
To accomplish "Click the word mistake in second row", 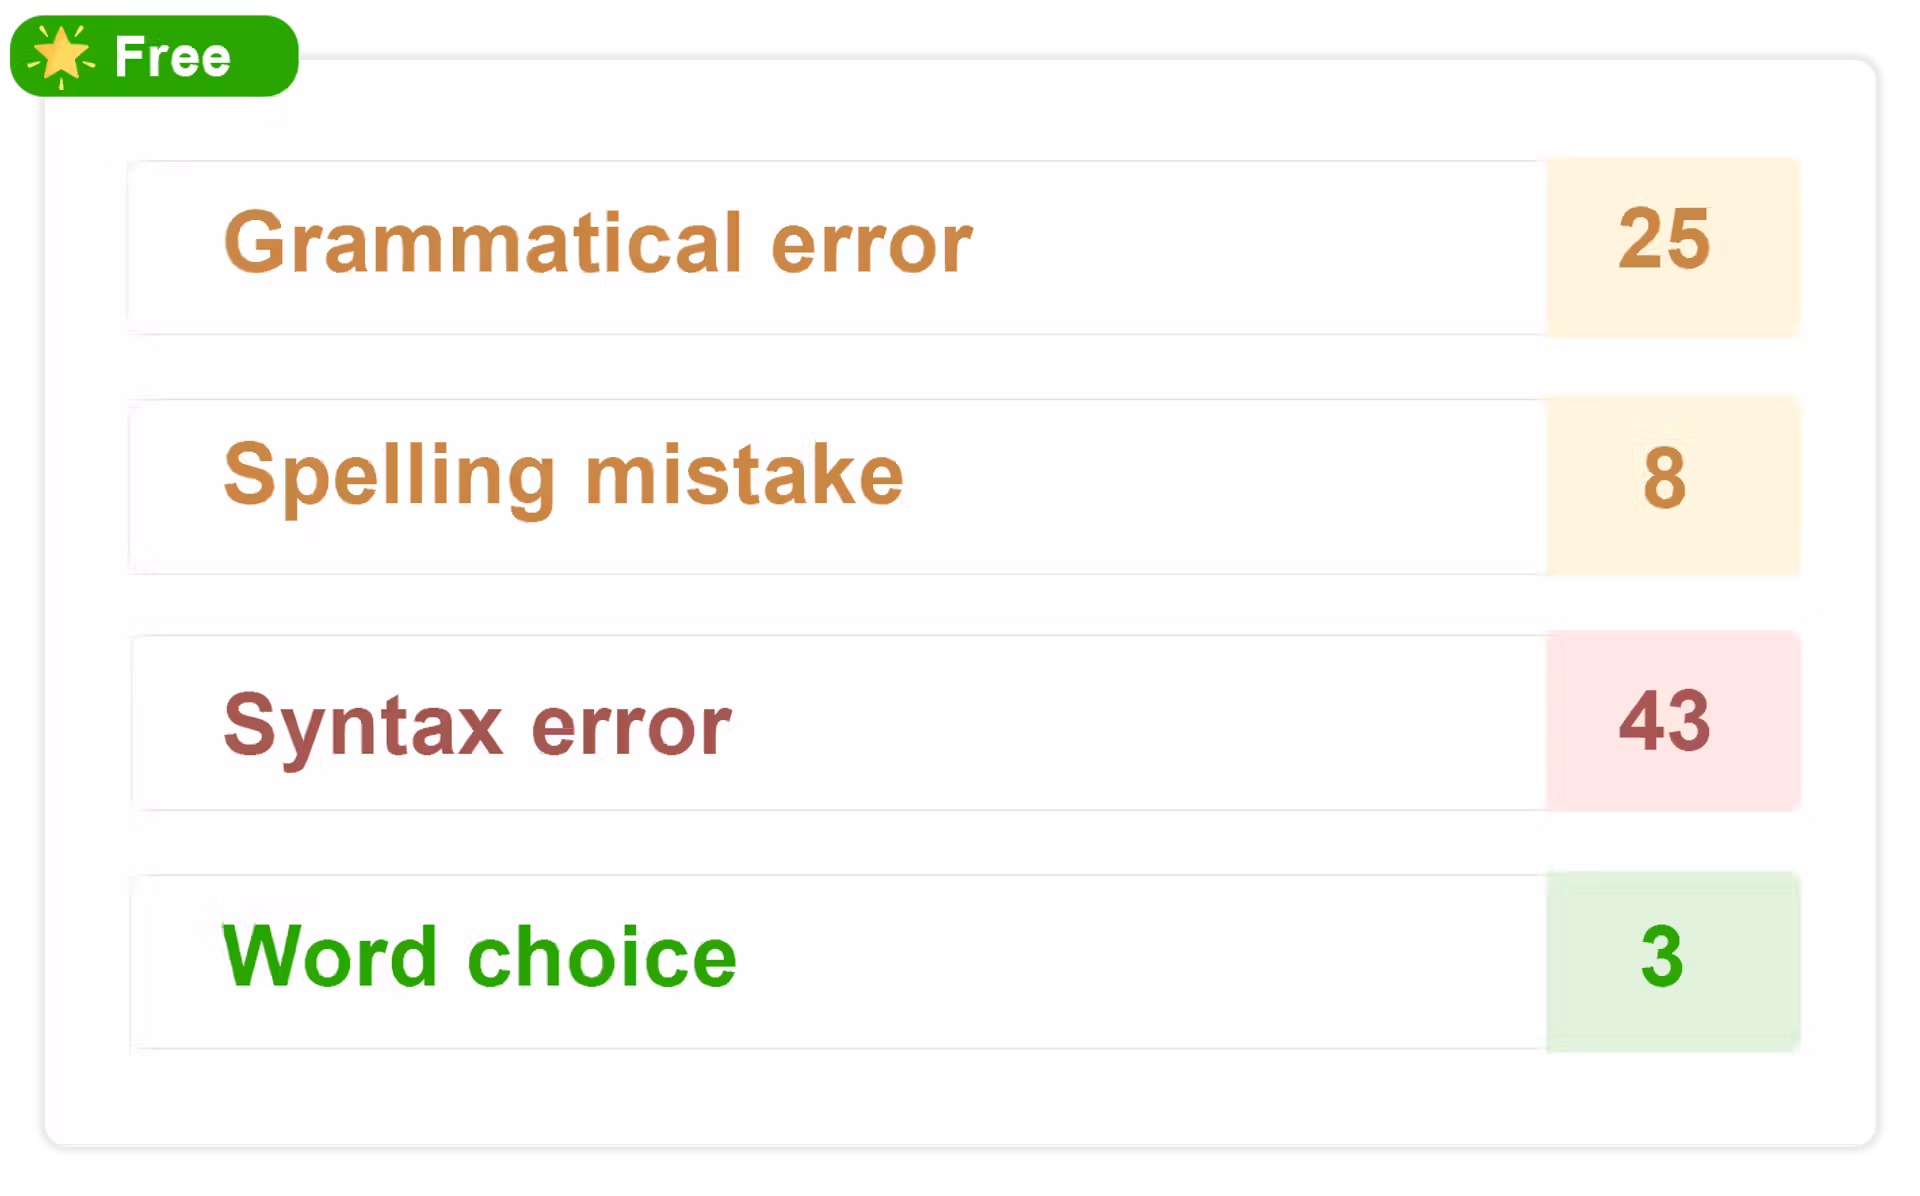I will tap(744, 476).
